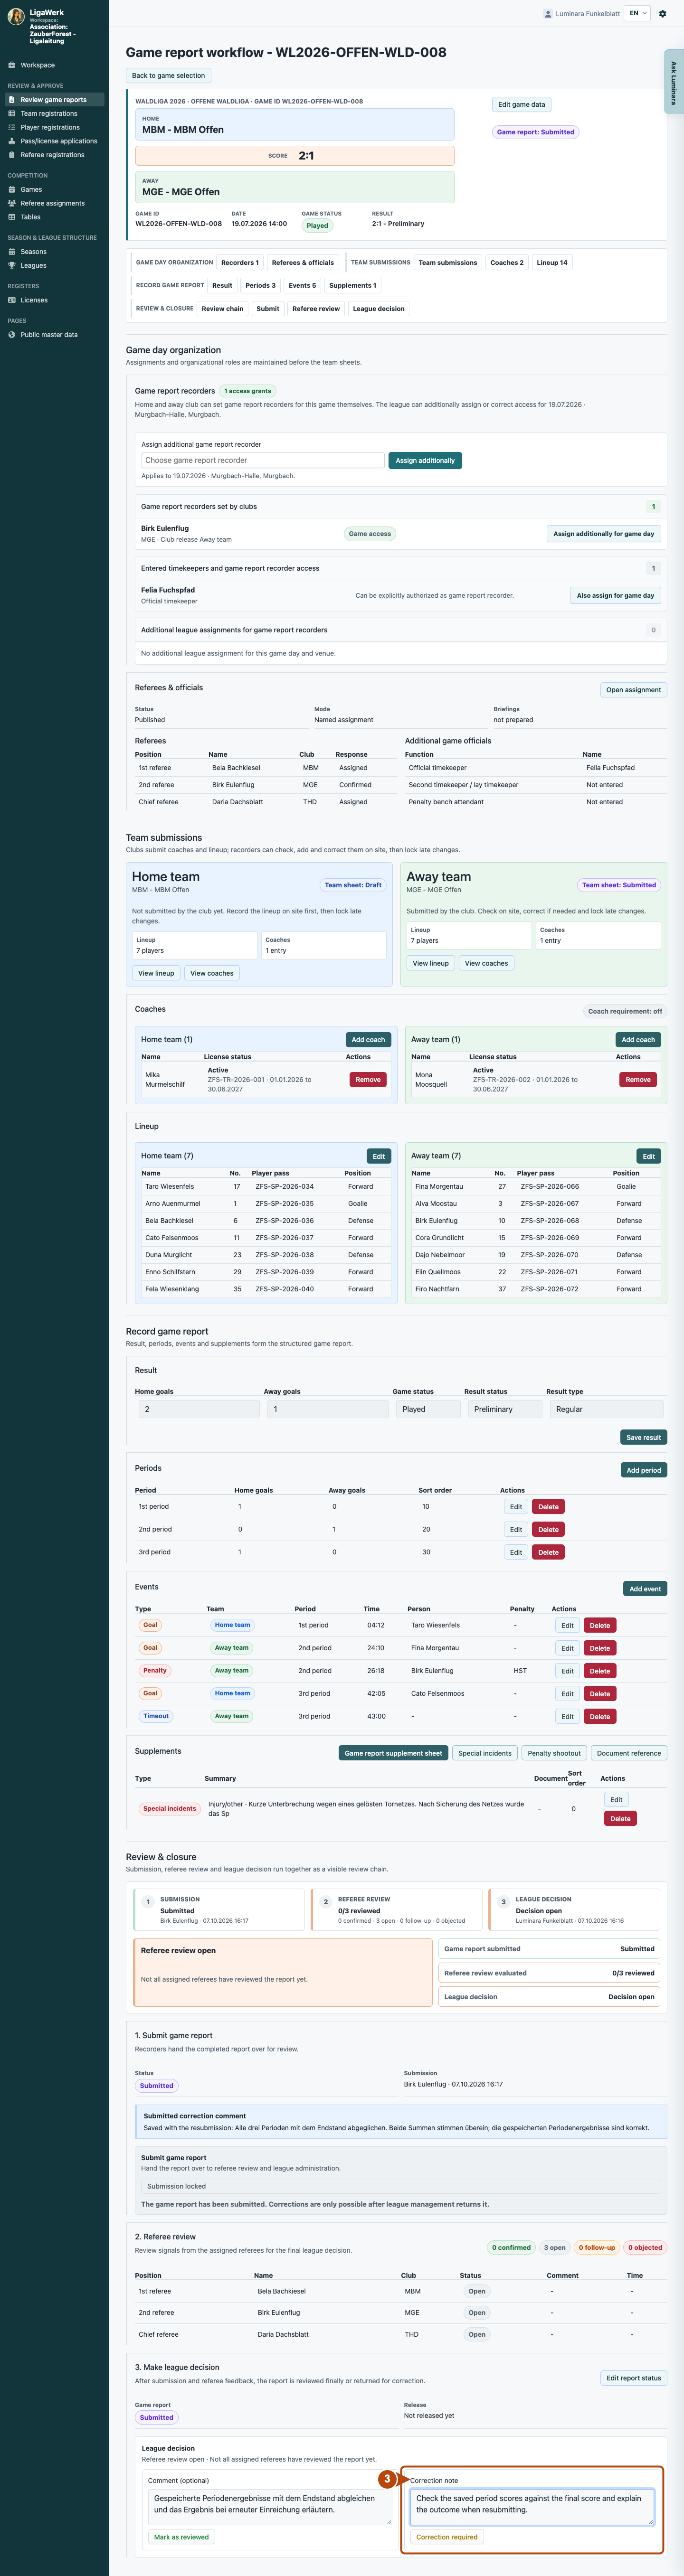The image size is (684, 2576).
Task: Open the League decision tab
Action: [379, 309]
